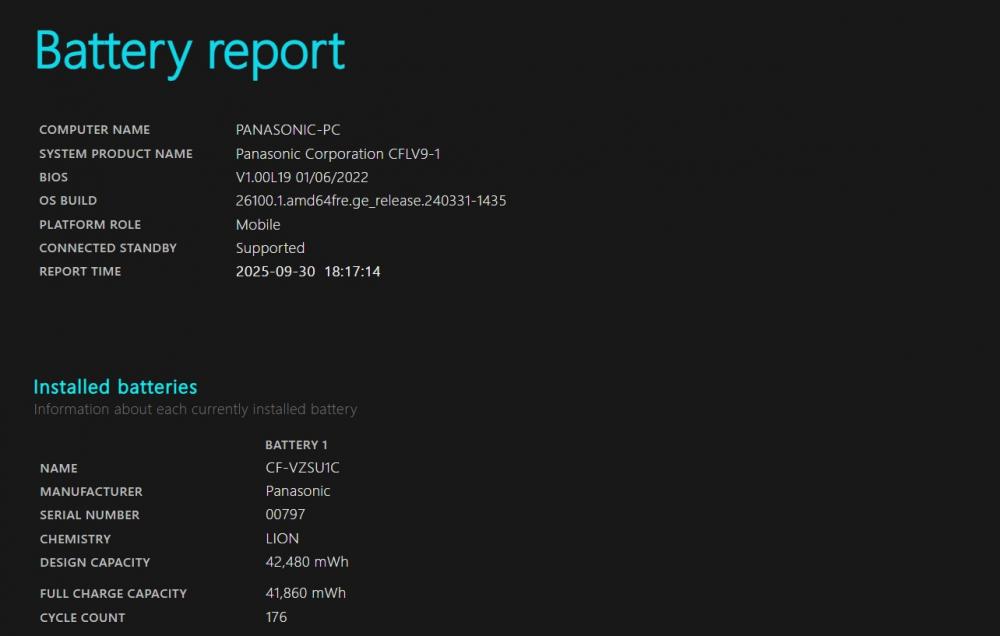Click the 'Information about each currently installed battery' subtitle
Screen dimensions: 1000x636
(195, 410)
